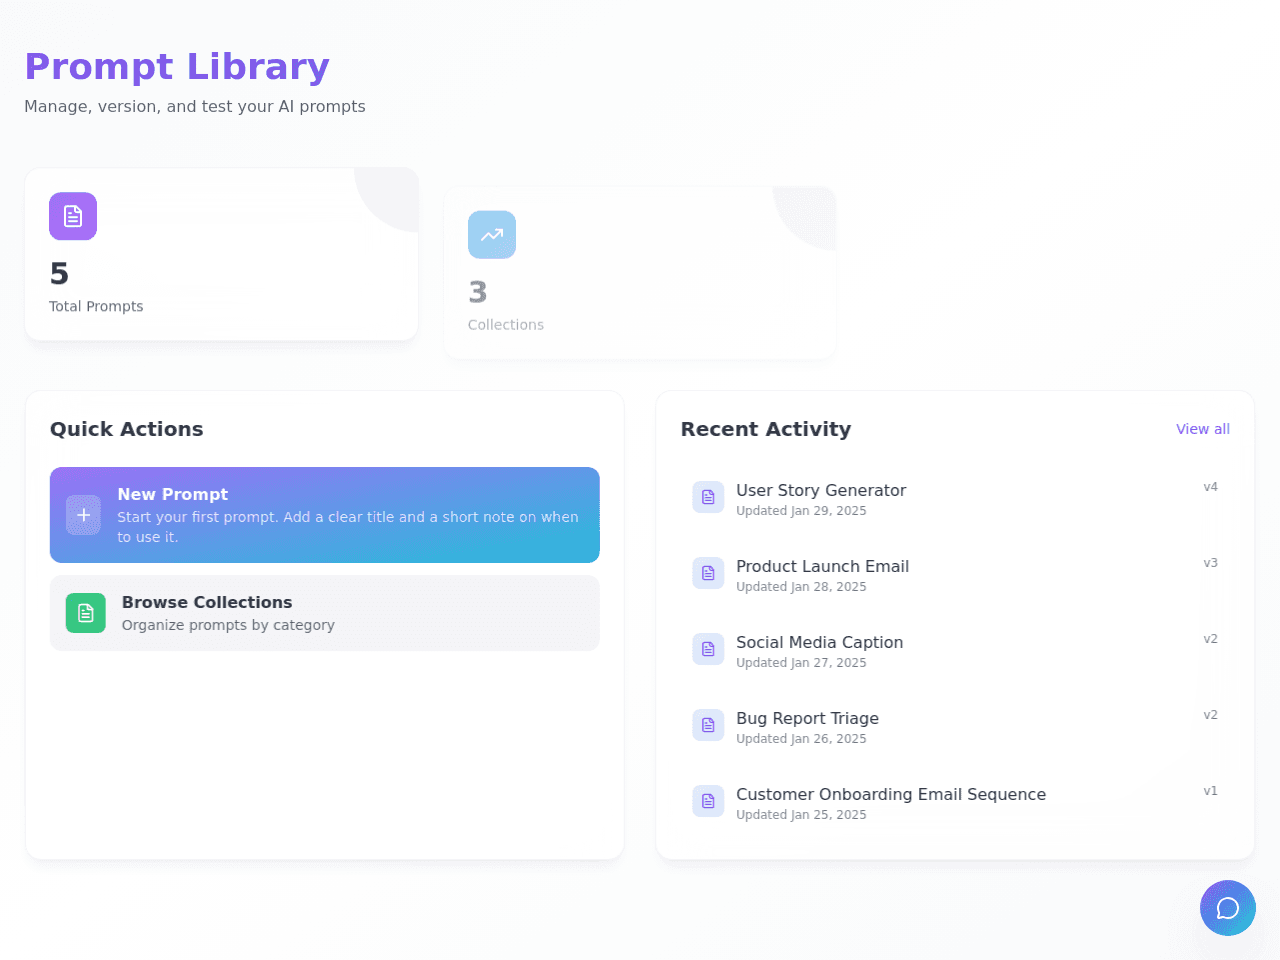The image size is (1280, 960).
Task: Click the blue trending arrow icon on Collections
Action: pyautogui.click(x=492, y=235)
